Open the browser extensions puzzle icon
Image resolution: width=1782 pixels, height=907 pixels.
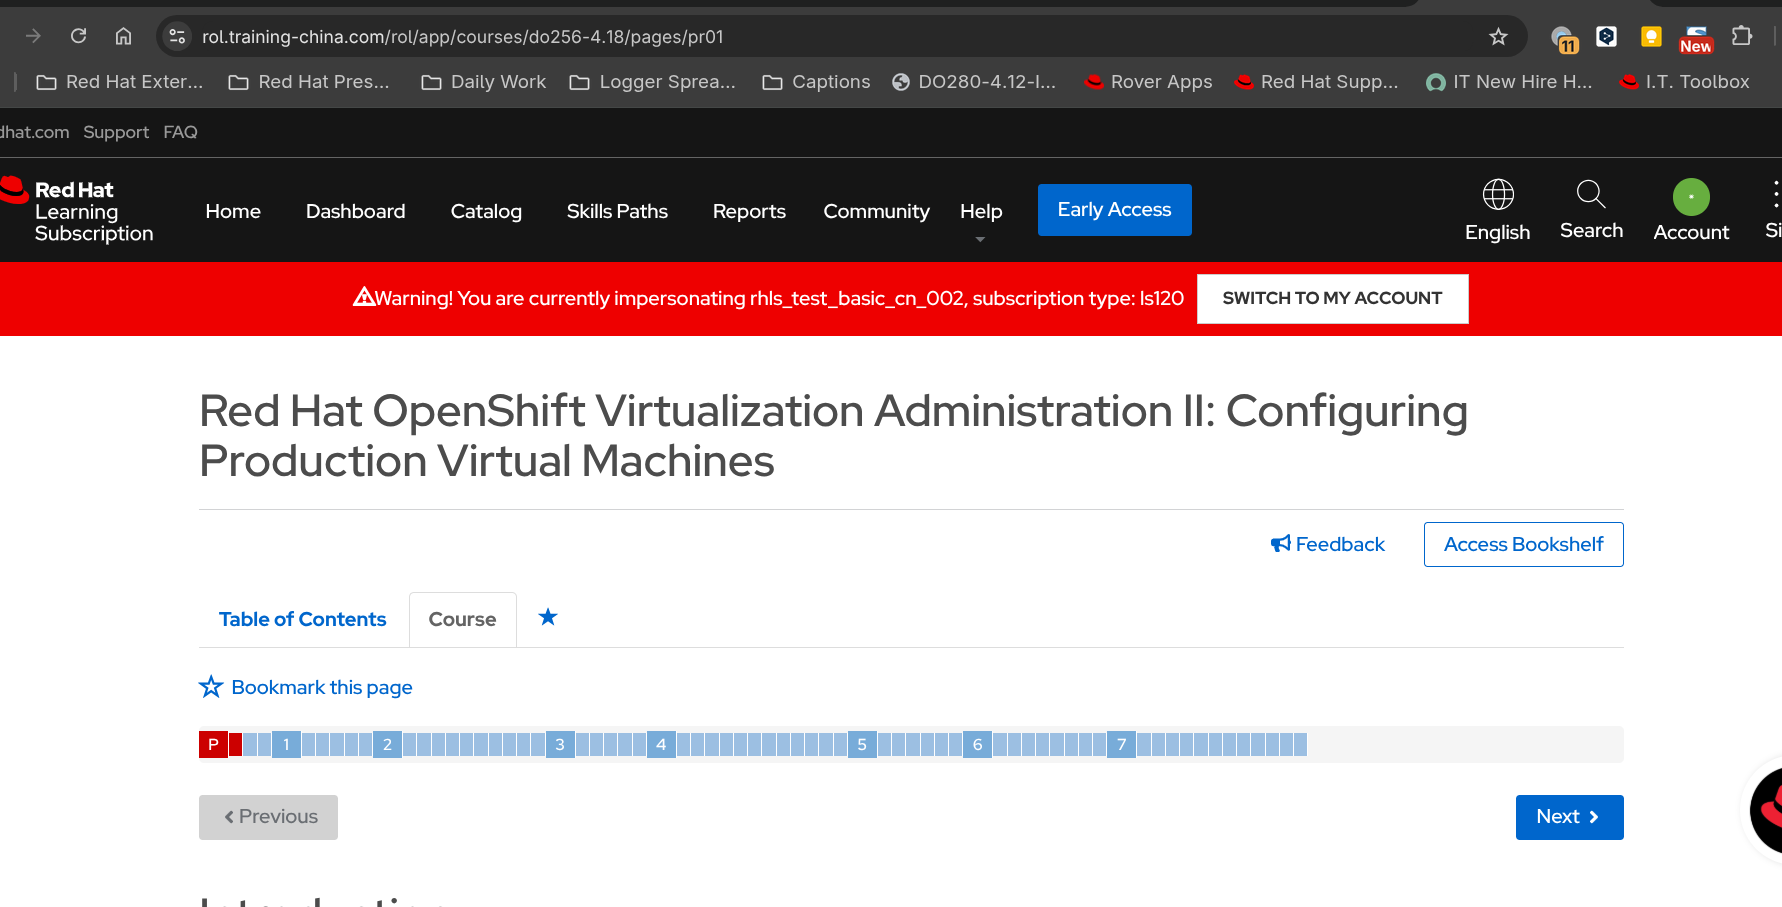click(x=1742, y=36)
